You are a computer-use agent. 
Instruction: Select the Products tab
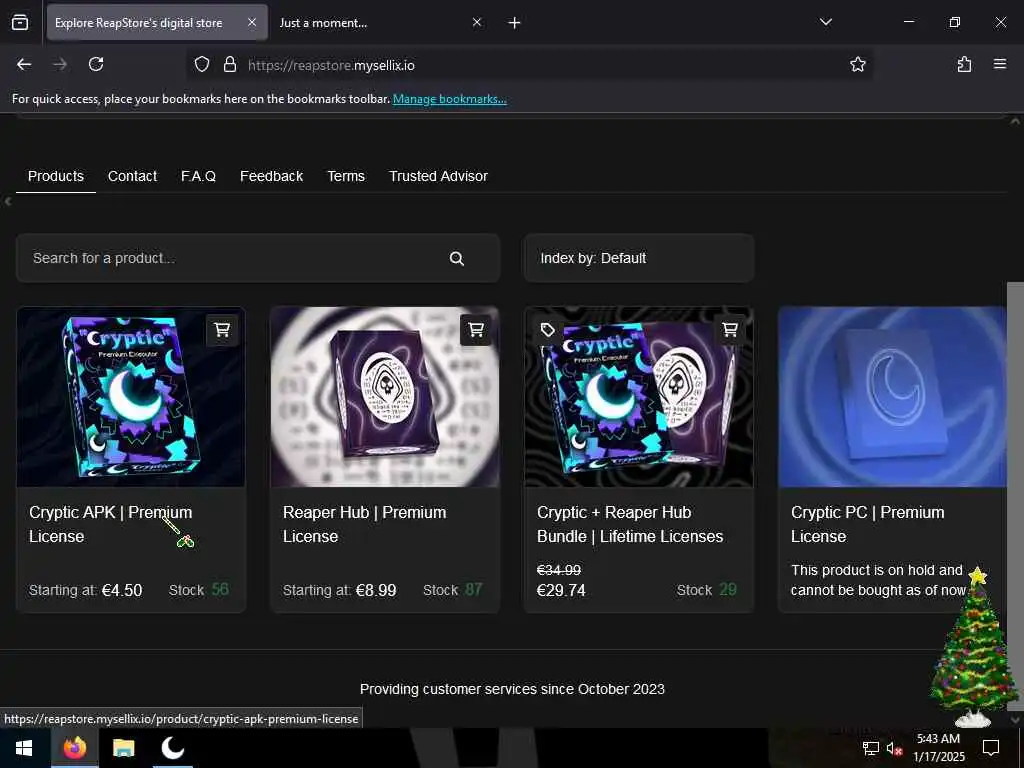[x=56, y=176]
